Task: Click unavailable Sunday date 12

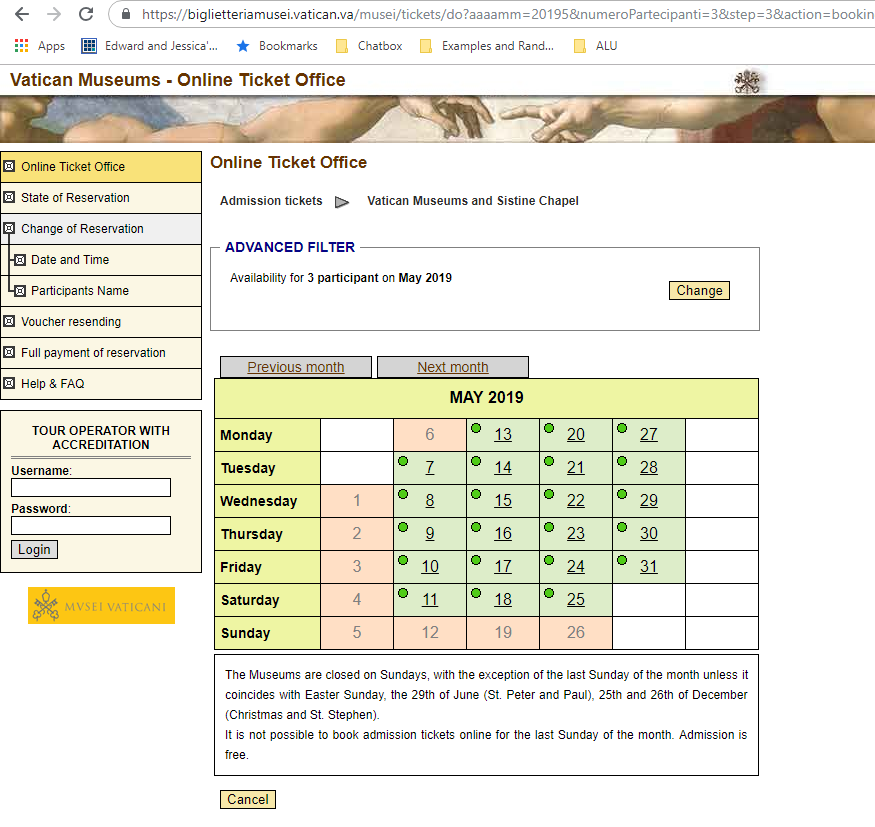Action: (x=430, y=632)
